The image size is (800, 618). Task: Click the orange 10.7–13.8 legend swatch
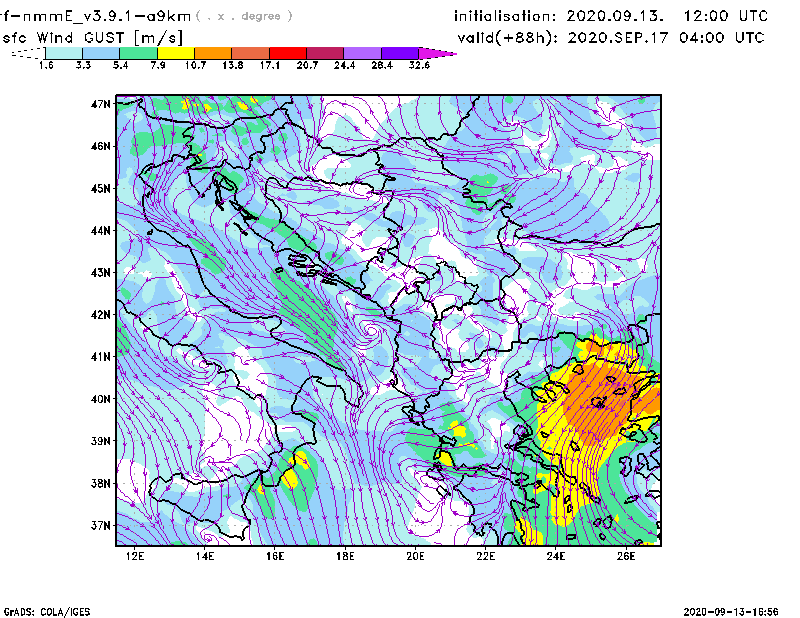[213, 53]
